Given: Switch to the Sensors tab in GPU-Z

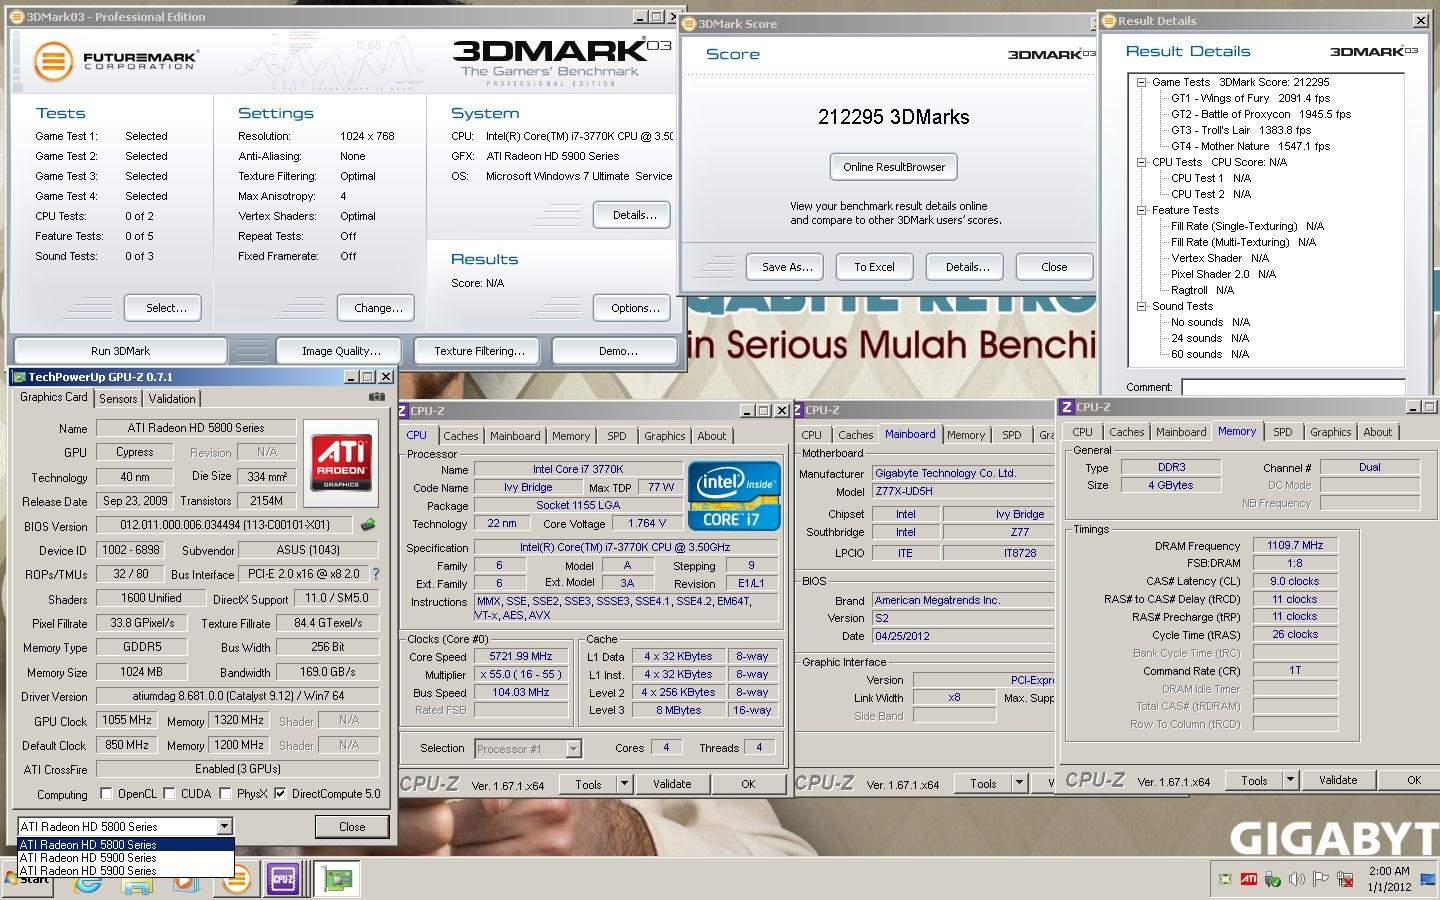Looking at the screenshot, I should pyautogui.click(x=118, y=398).
